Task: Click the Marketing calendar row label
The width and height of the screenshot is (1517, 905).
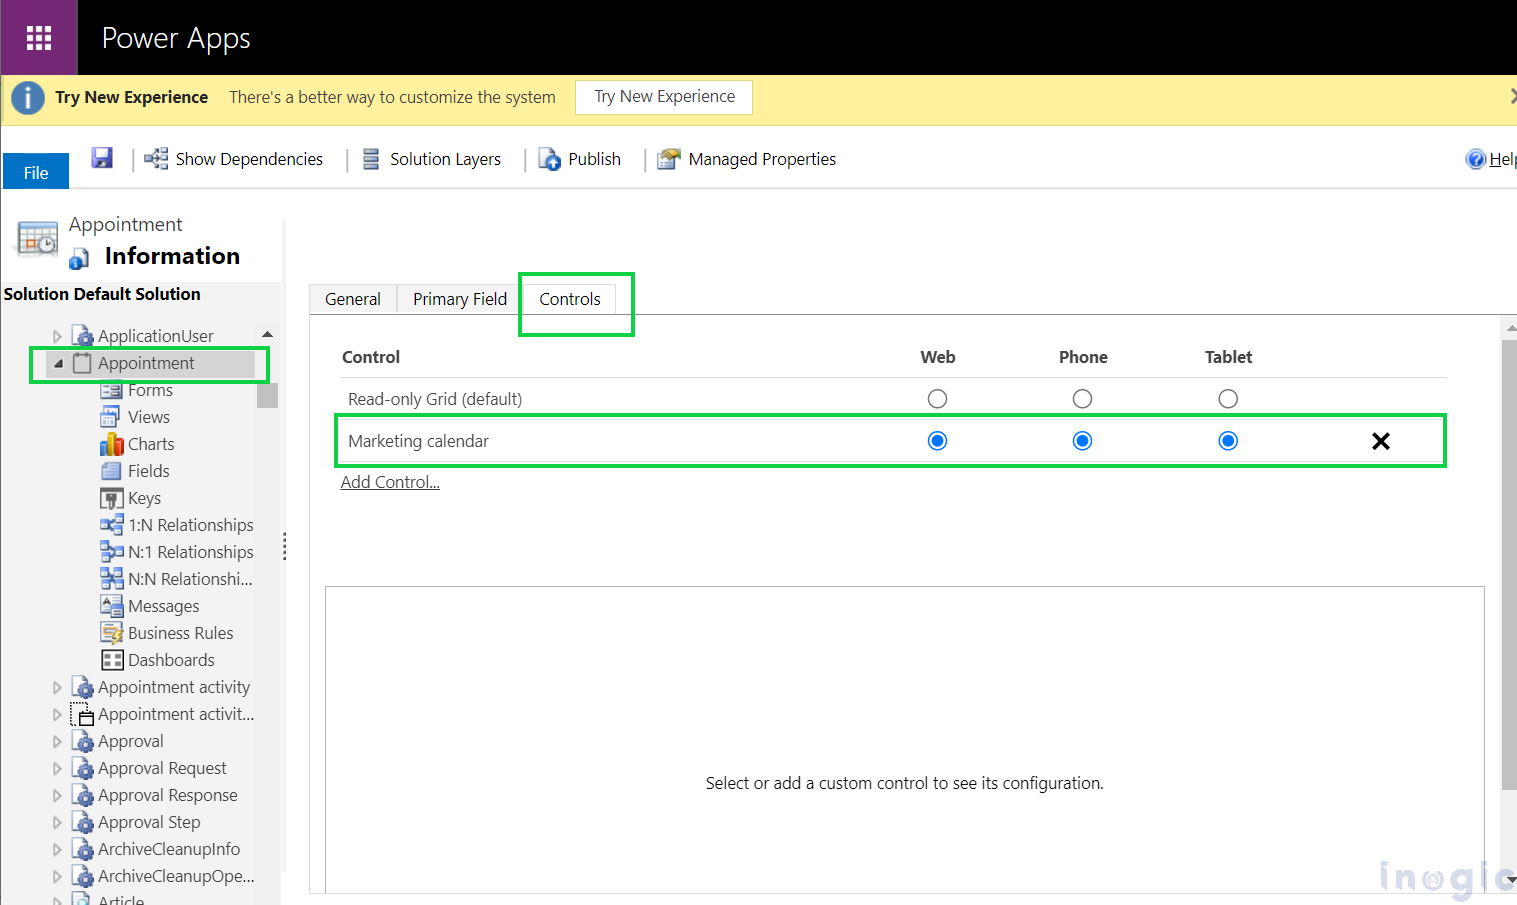Action: point(418,441)
